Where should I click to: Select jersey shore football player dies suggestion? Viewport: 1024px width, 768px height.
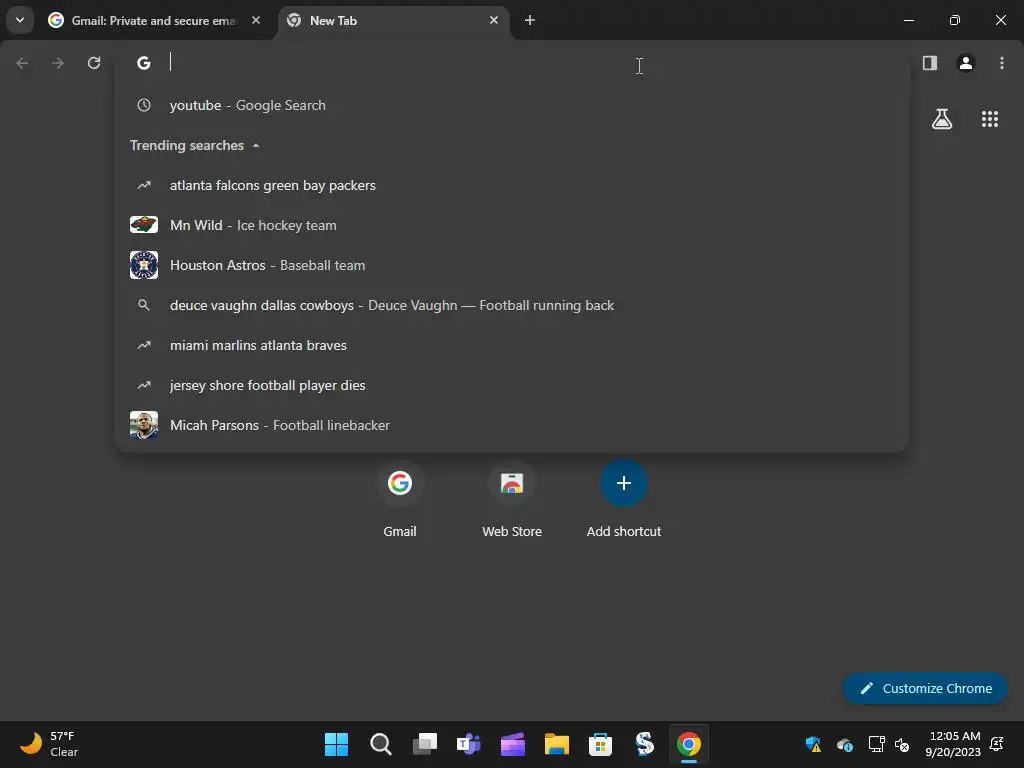click(x=512, y=385)
